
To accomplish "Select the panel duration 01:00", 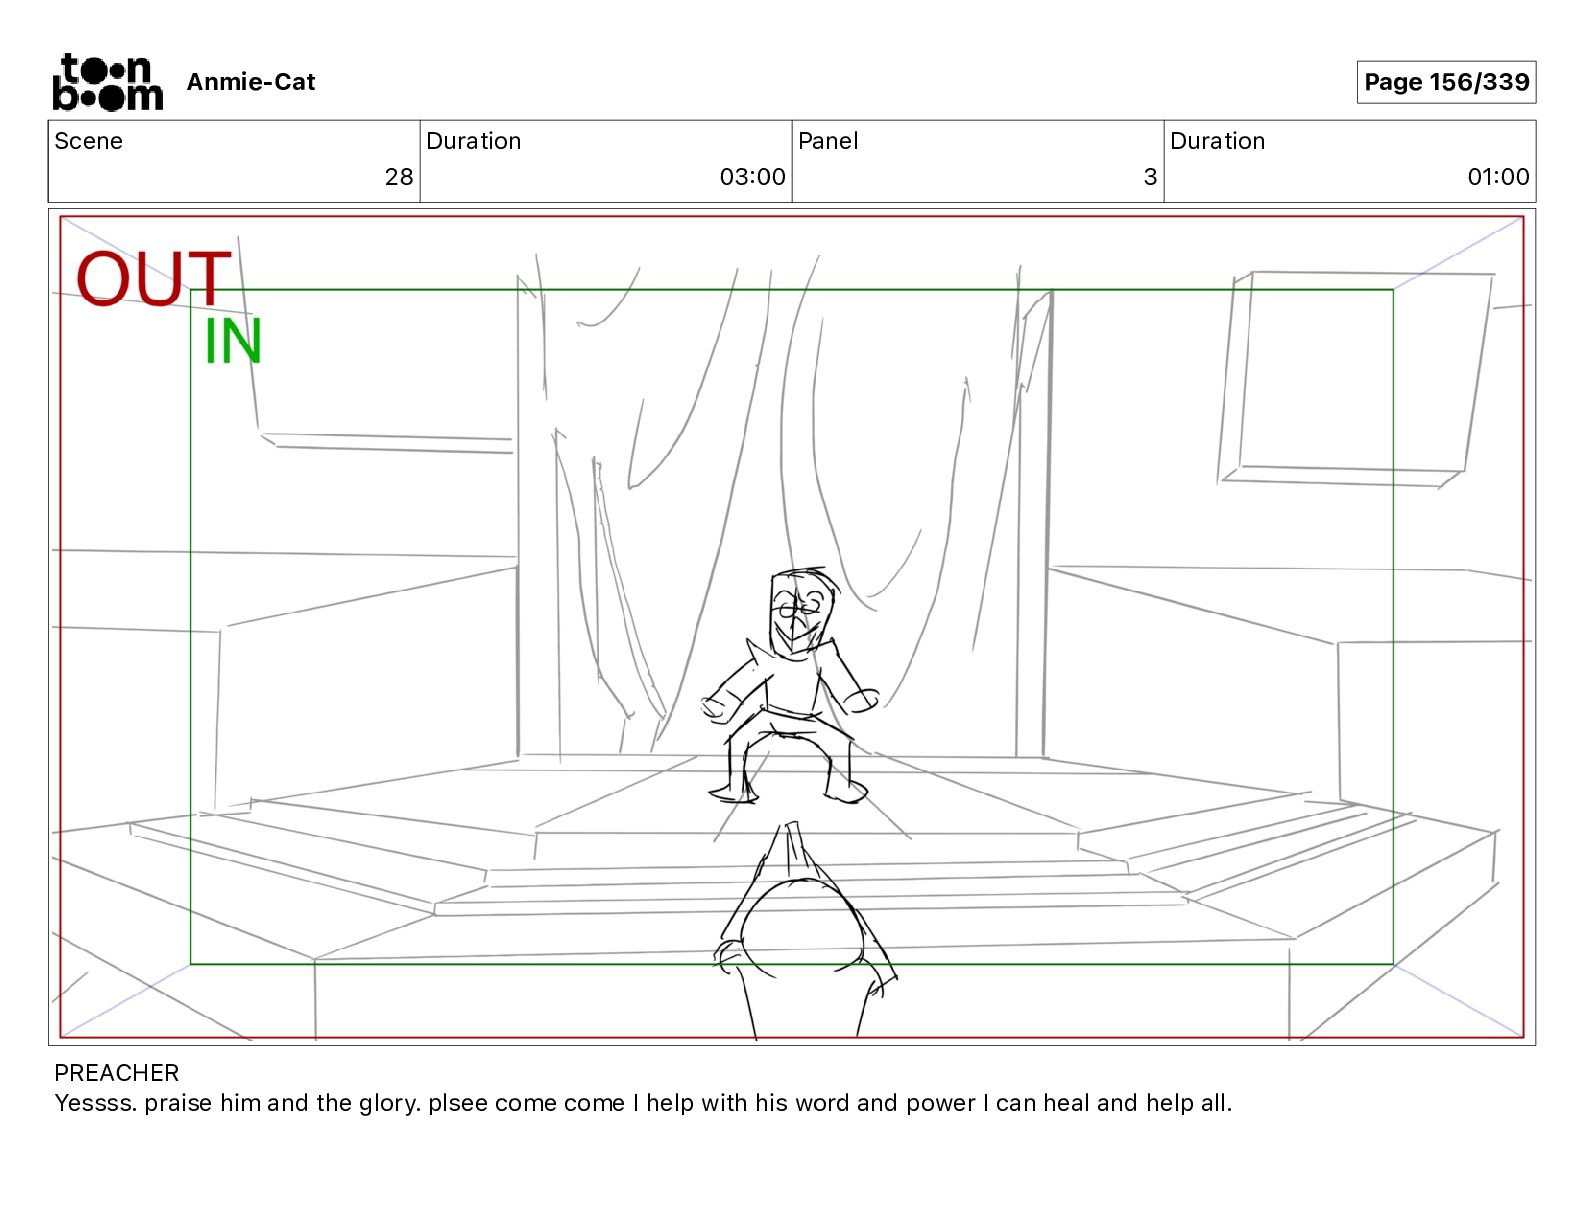I will point(1498,177).
